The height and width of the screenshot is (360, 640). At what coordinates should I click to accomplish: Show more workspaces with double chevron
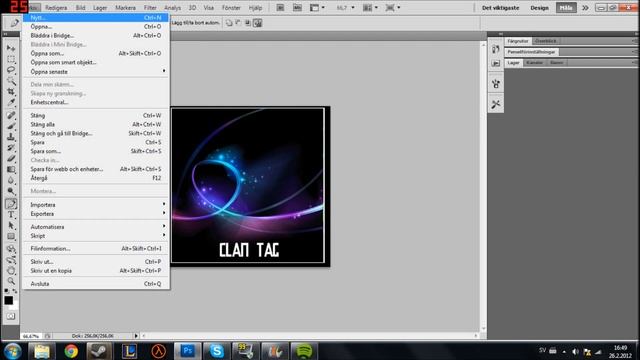[x=585, y=8]
